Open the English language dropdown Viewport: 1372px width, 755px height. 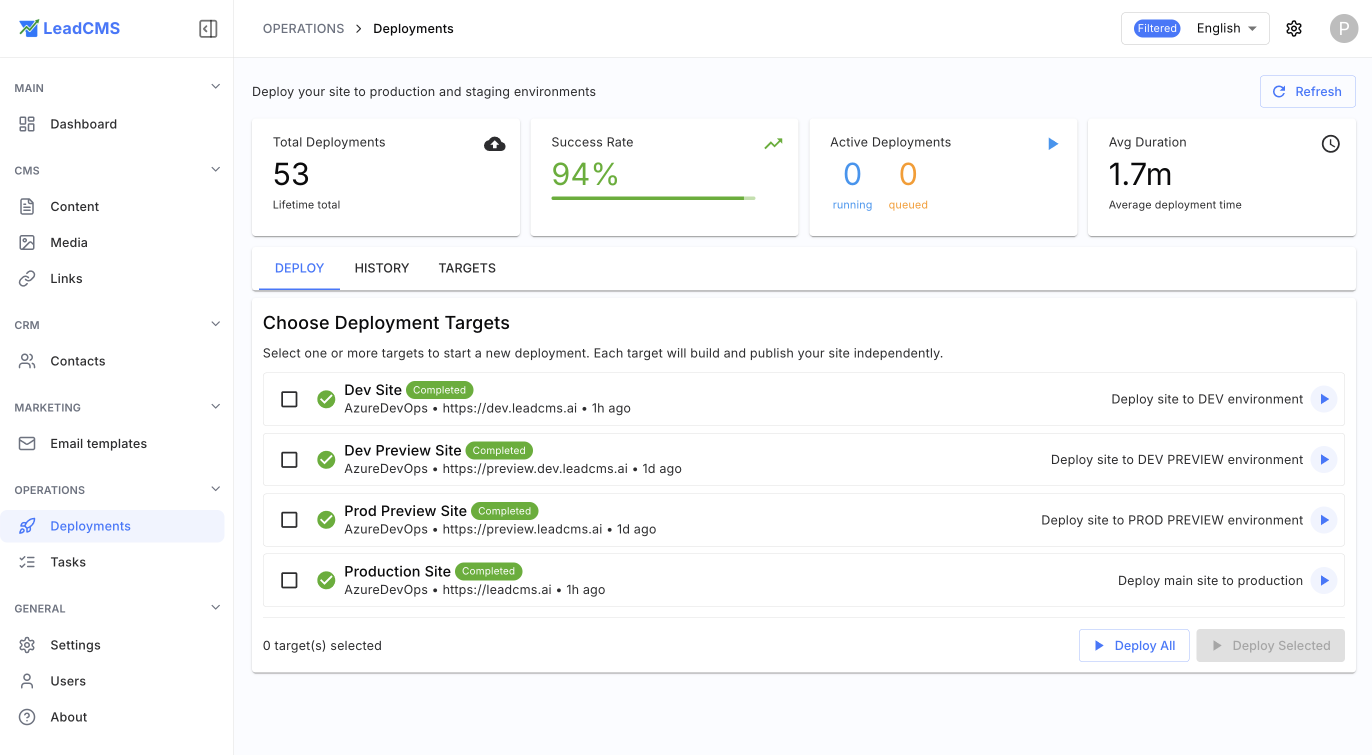1224,28
